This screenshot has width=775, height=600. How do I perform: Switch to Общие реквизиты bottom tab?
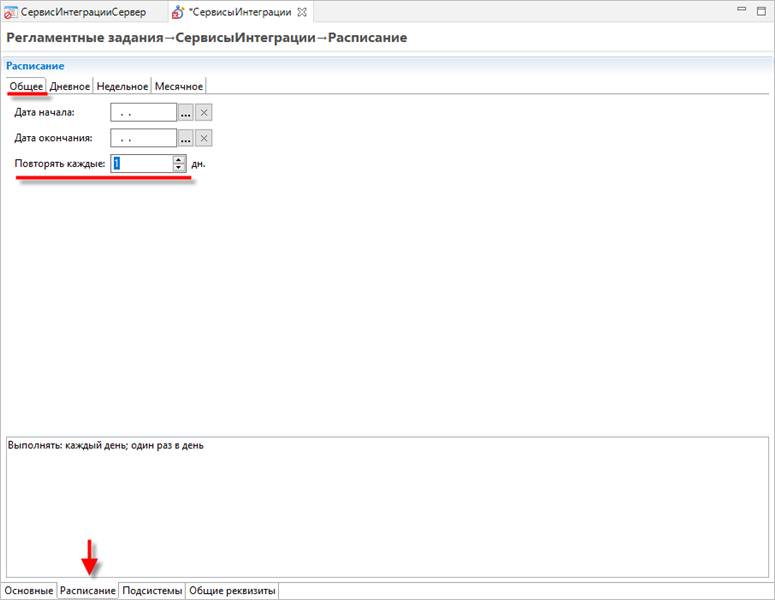click(x=231, y=591)
